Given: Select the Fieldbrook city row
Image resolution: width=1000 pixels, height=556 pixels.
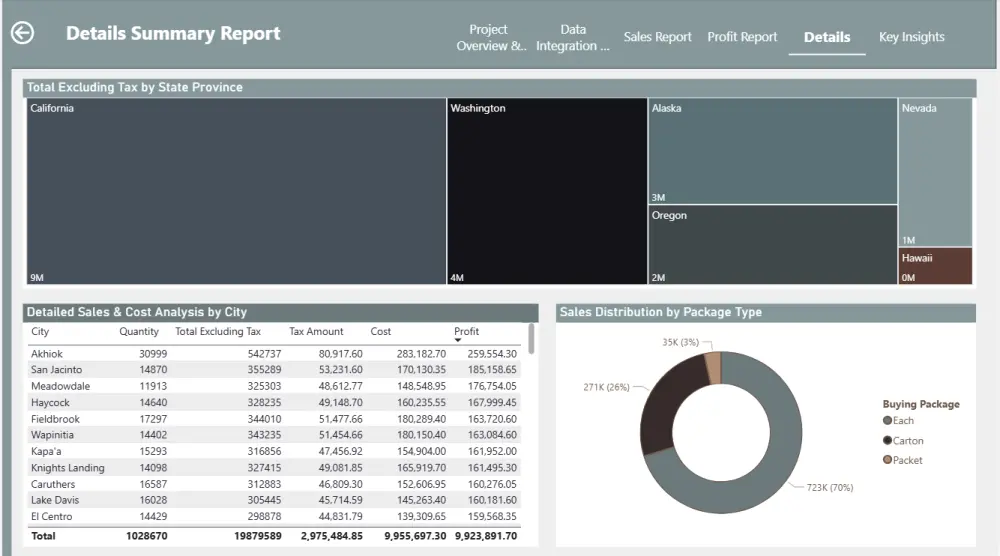Looking at the screenshot, I should tap(274, 419).
